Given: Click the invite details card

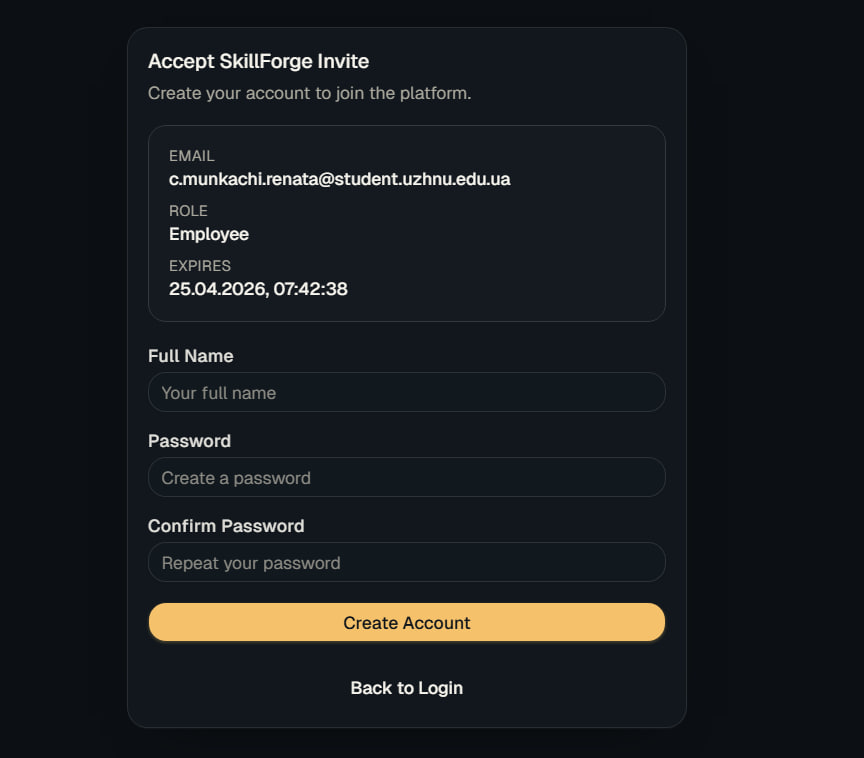Looking at the screenshot, I should tap(406, 222).
